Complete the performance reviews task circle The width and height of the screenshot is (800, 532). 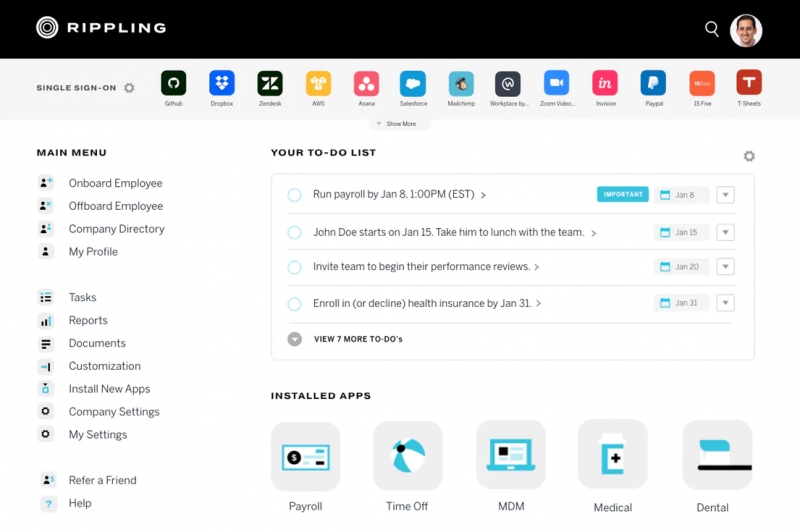(294, 267)
